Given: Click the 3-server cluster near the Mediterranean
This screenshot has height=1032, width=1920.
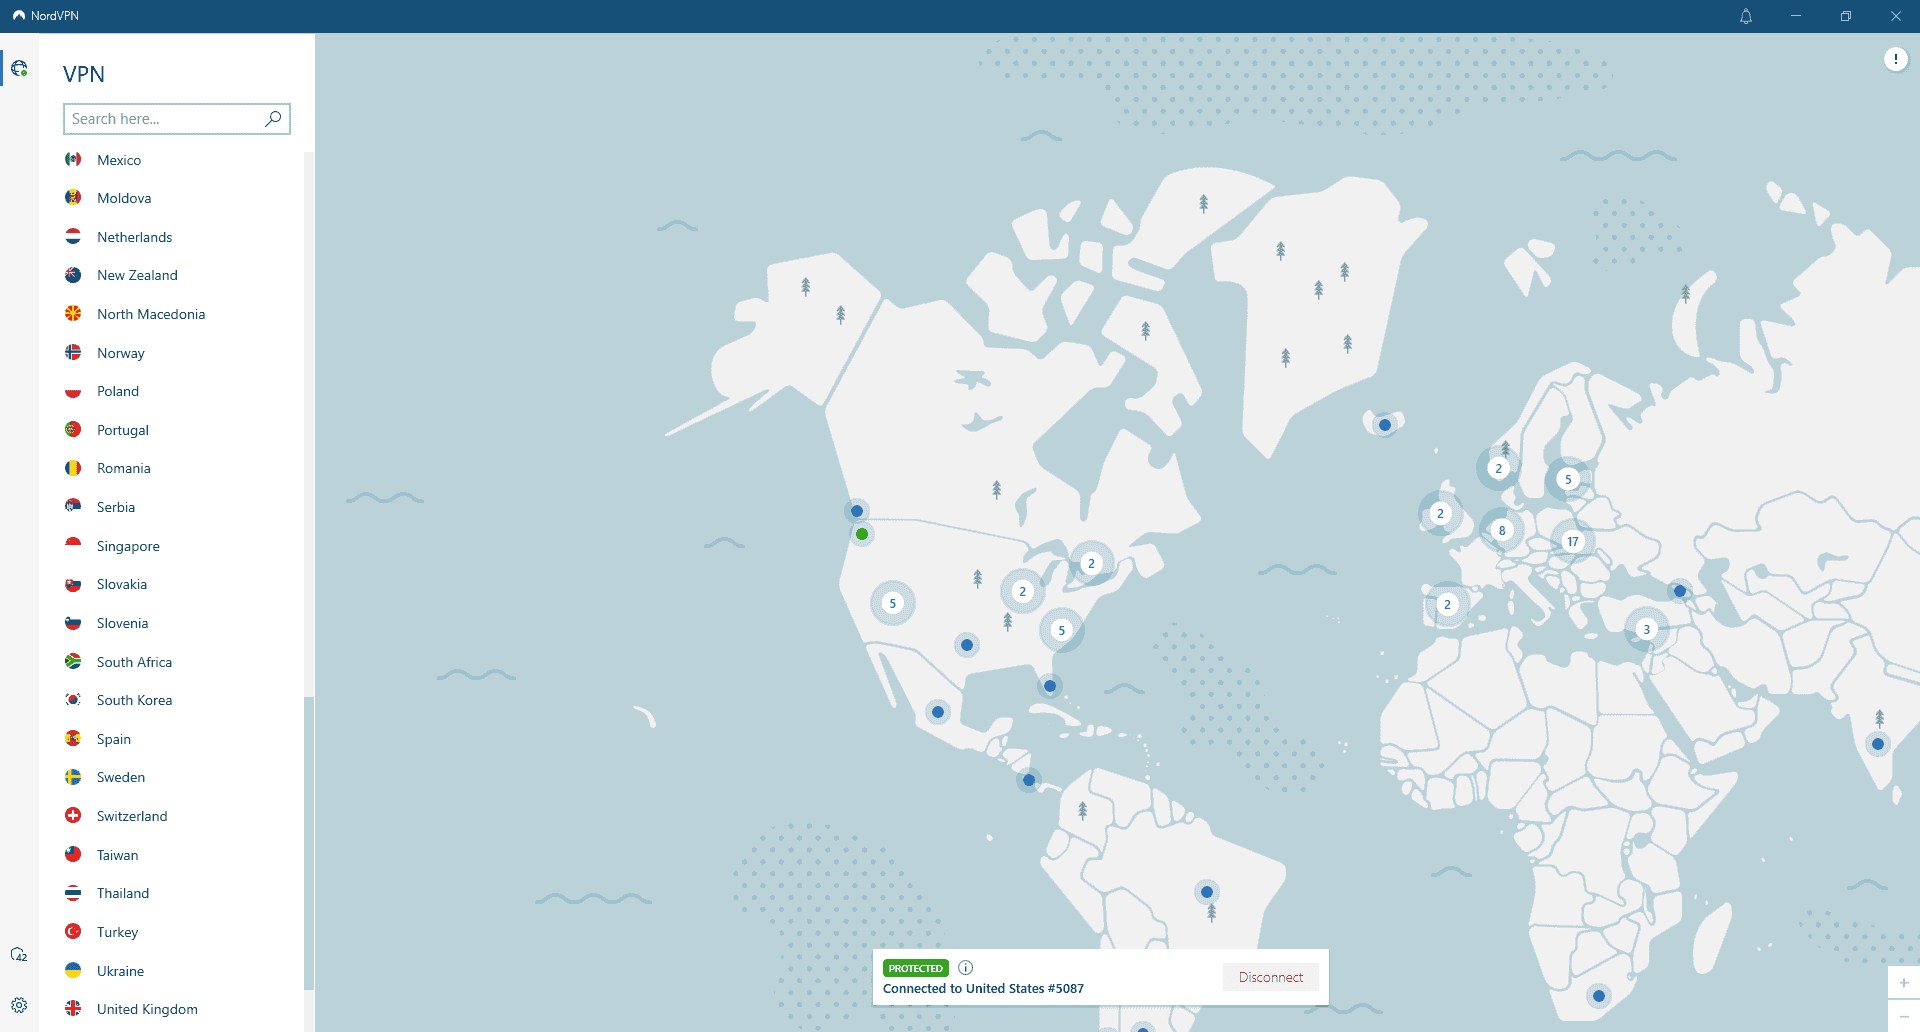Looking at the screenshot, I should (1646, 629).
